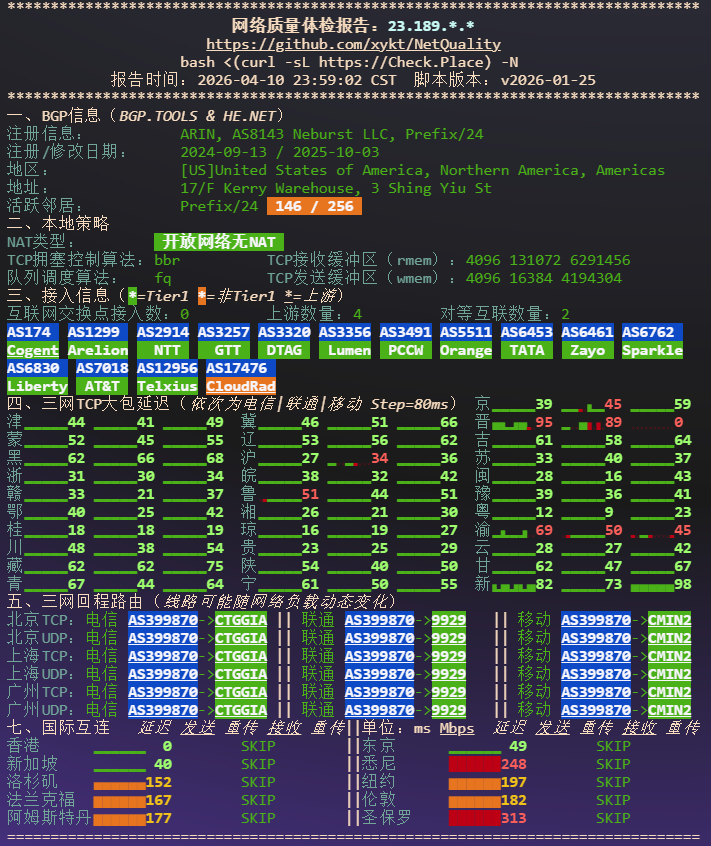
Task: Click the AS17476 number badge
Action: tap(241, 368)
